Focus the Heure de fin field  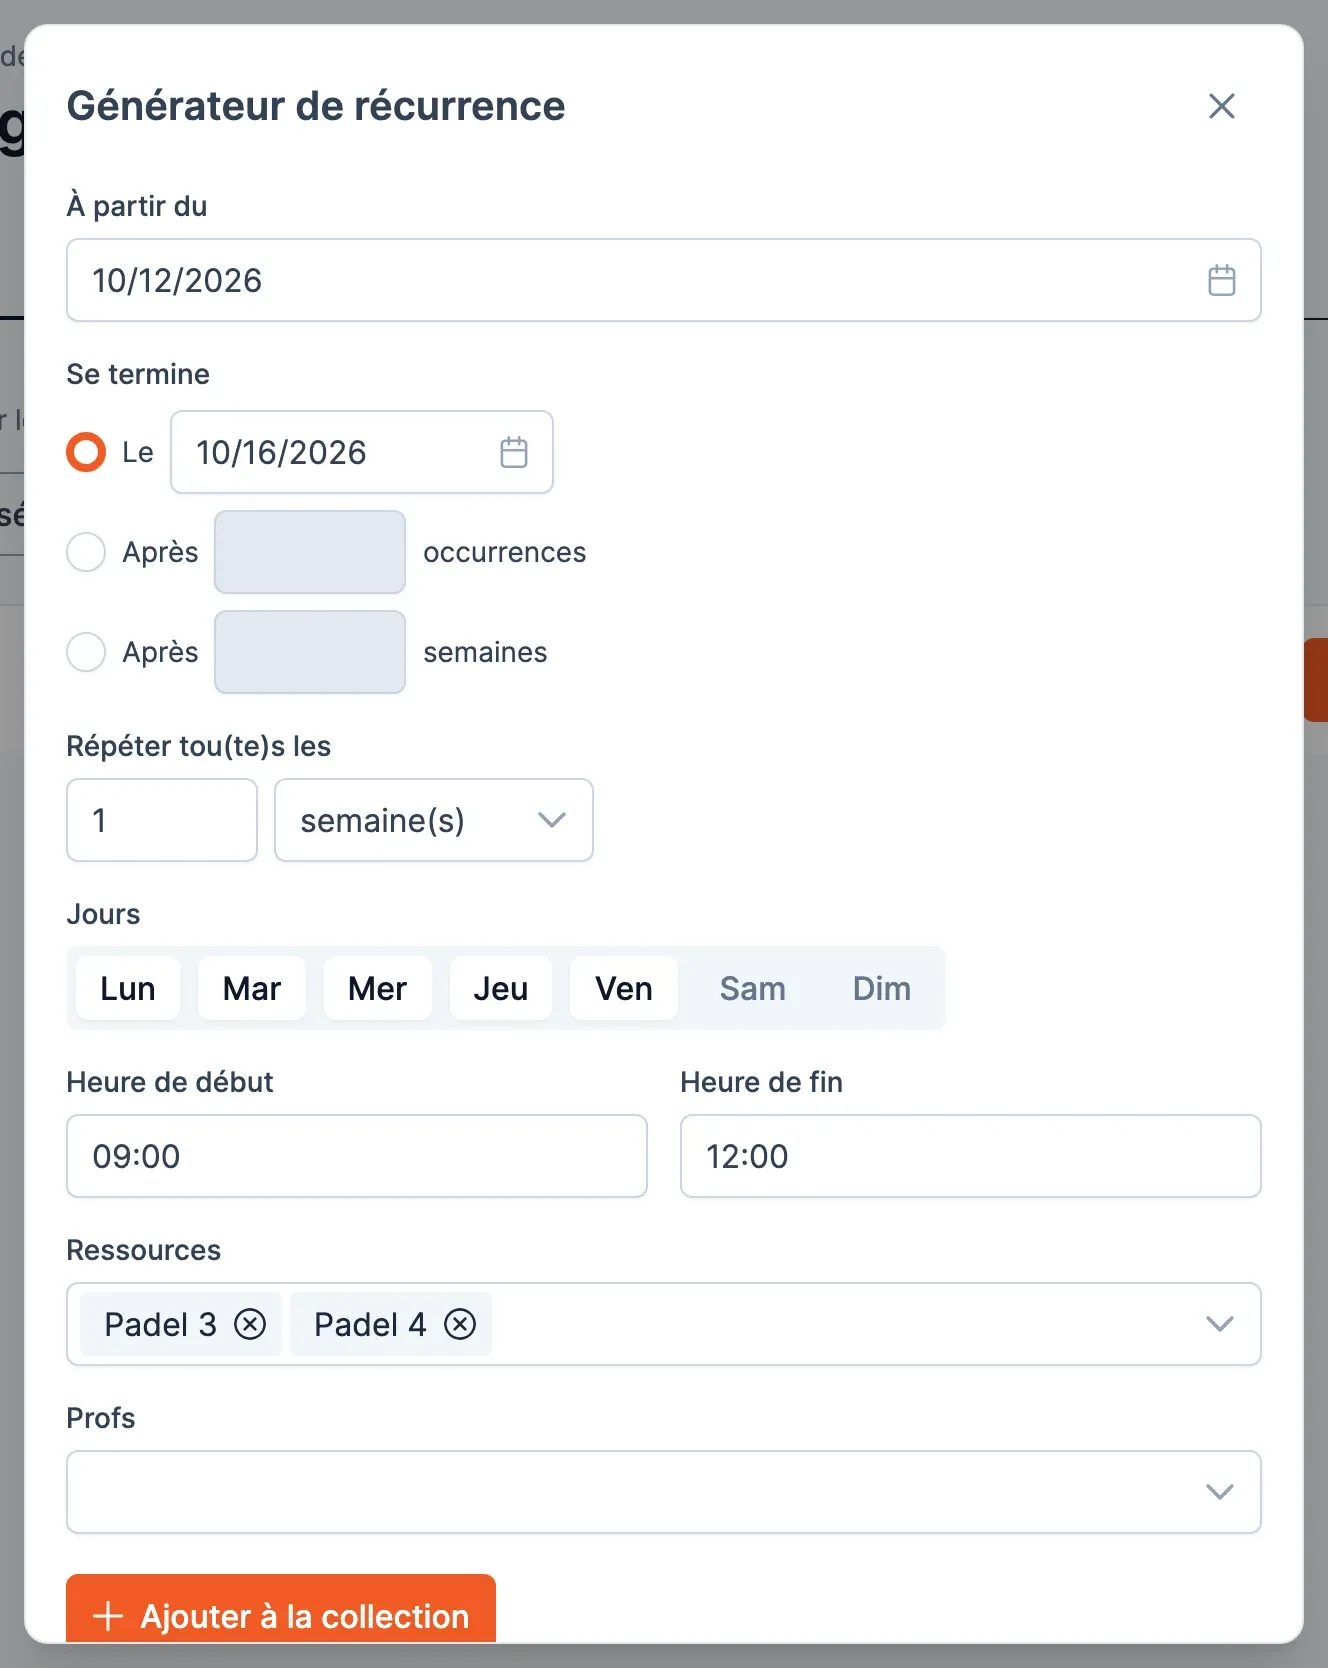click(971, 1156)
